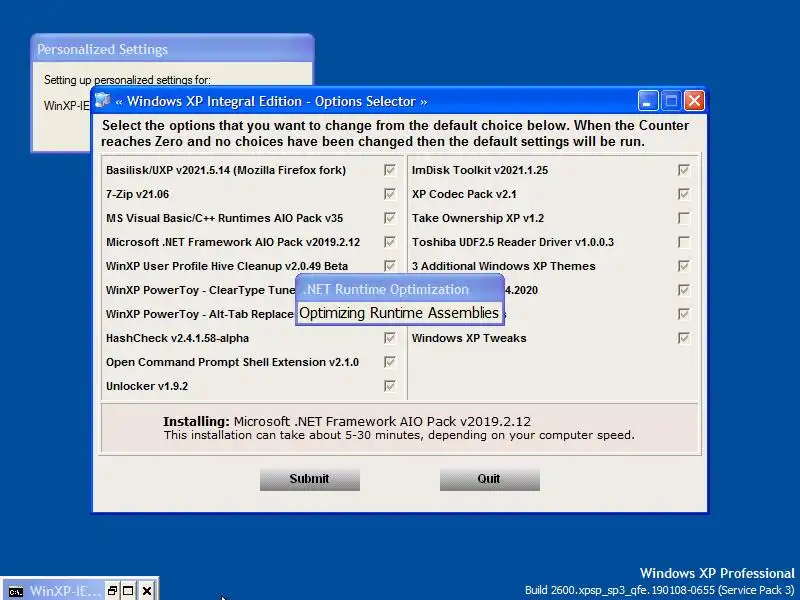
Task: Minimize the Options Selector window
Action: point(648,101)
